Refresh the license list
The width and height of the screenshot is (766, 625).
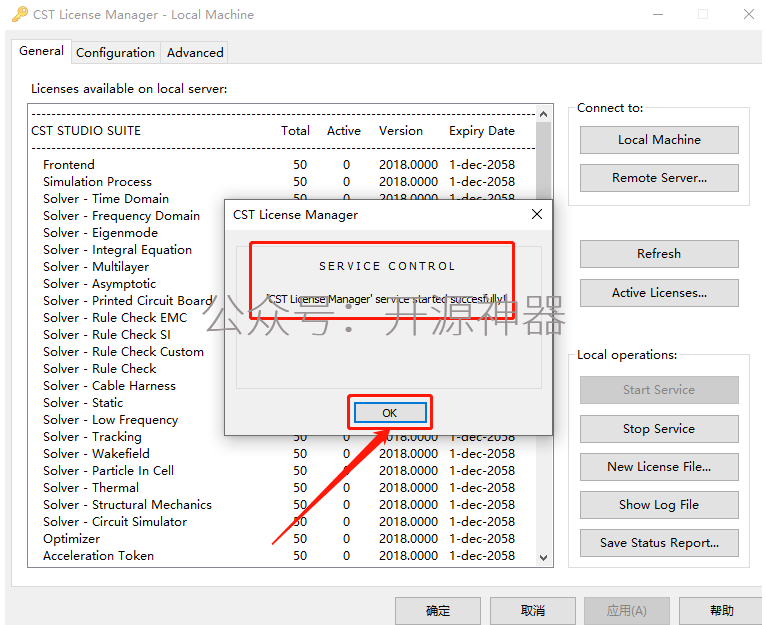click(x=659, y=254)
